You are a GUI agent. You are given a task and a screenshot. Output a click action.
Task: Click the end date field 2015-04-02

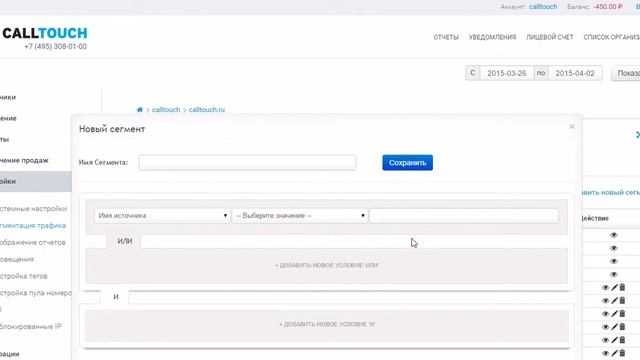click(575, 73)
